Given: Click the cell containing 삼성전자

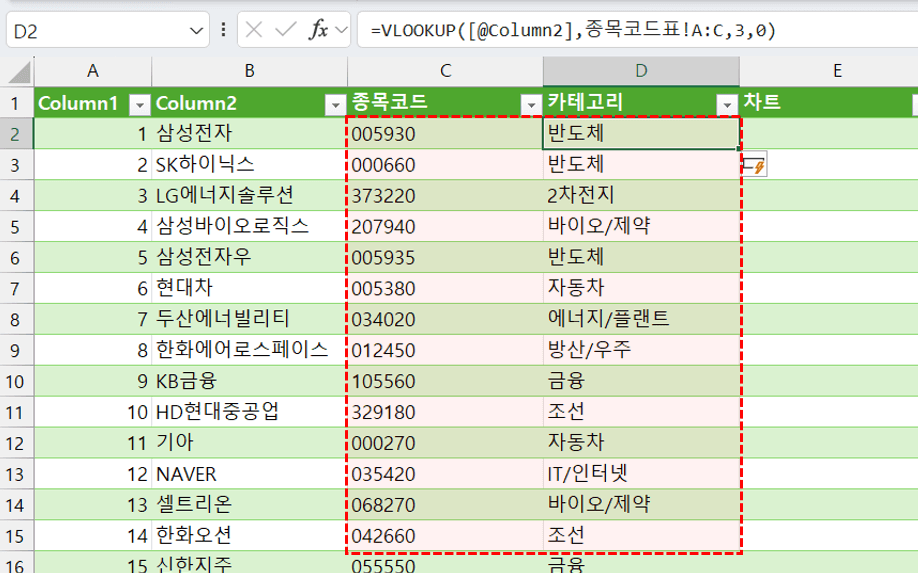Looking at the screenshot, I should tap(249, 133).
